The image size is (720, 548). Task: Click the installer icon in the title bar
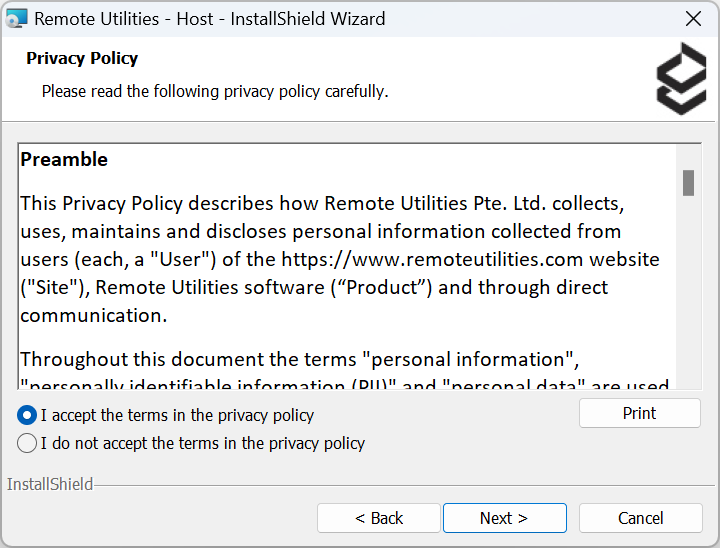[x=17, y=19]
